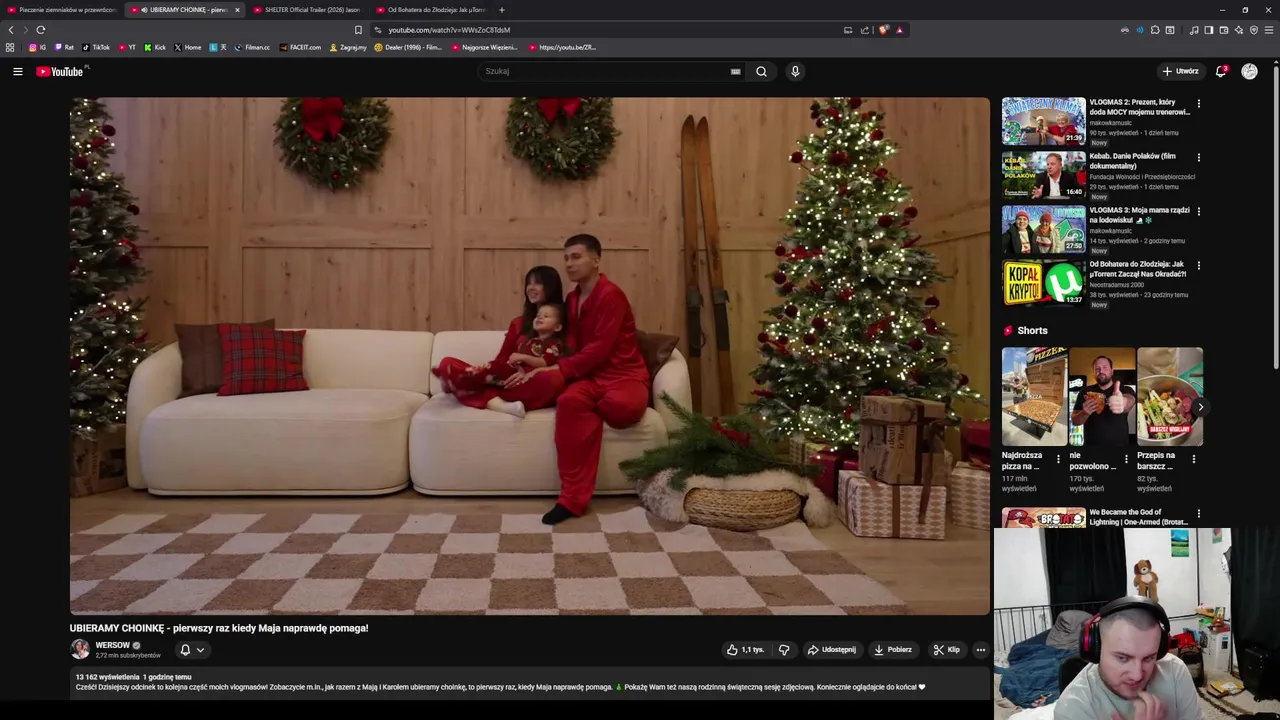Open the VLOGMAS 2 video thumbnail

1044,121
